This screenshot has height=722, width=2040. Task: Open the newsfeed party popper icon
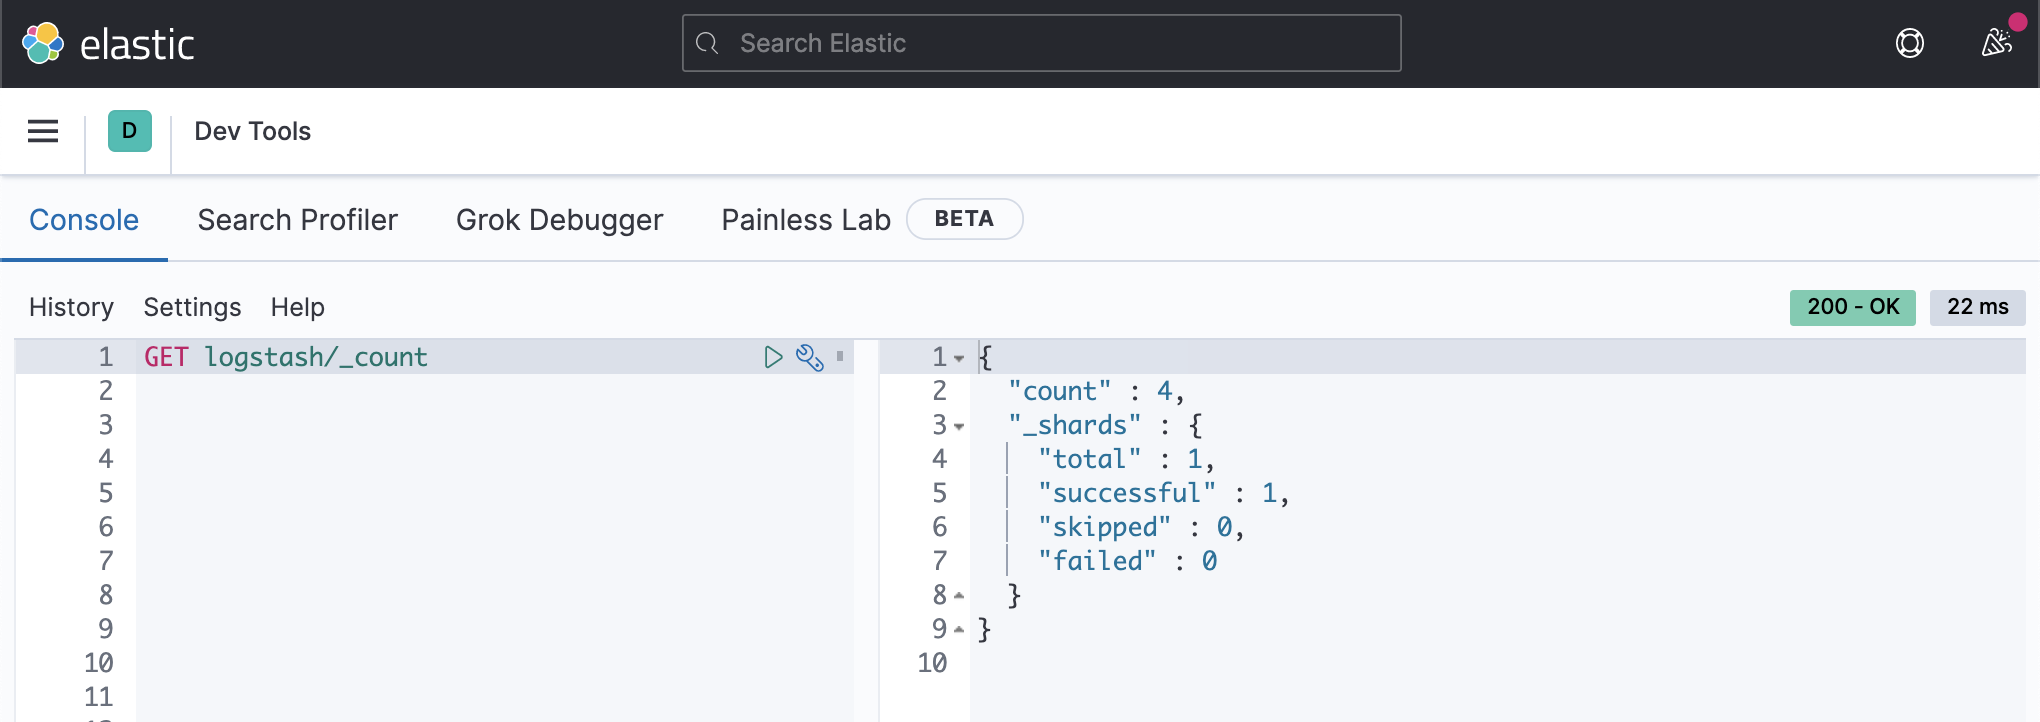point(1997,43)
